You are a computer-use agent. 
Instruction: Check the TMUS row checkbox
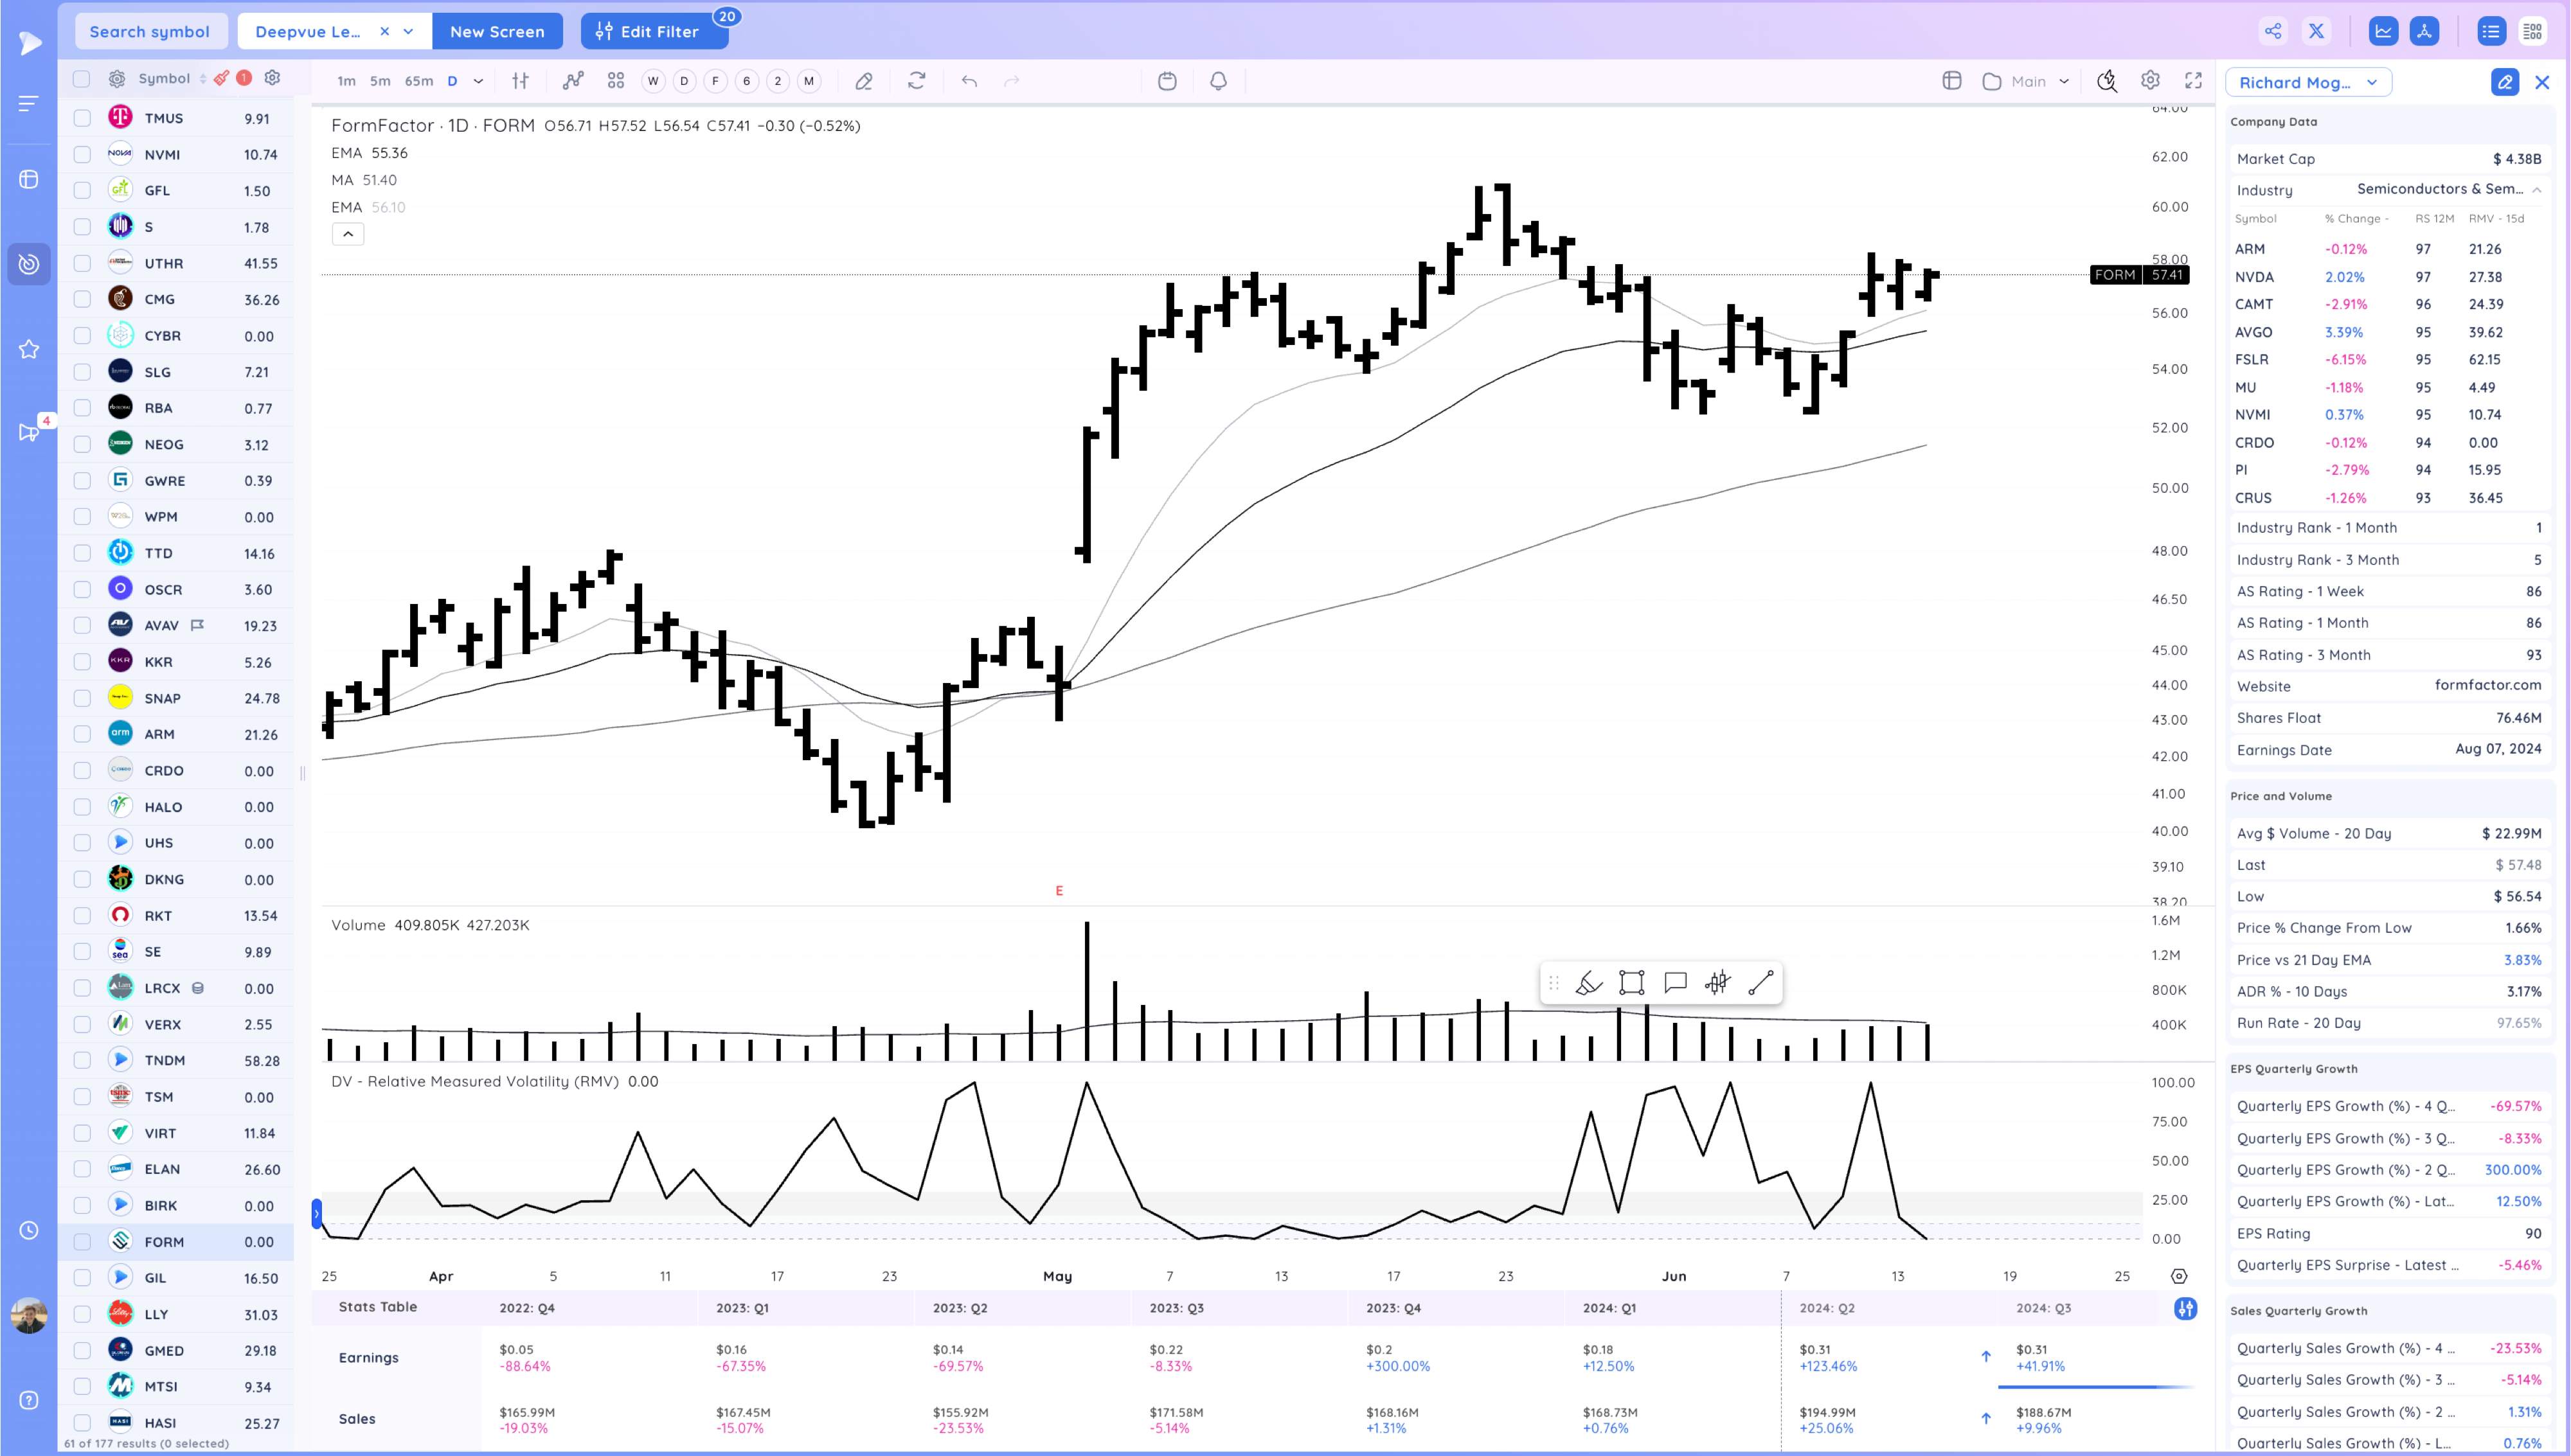pyautogui.click(x=82, y=118)
